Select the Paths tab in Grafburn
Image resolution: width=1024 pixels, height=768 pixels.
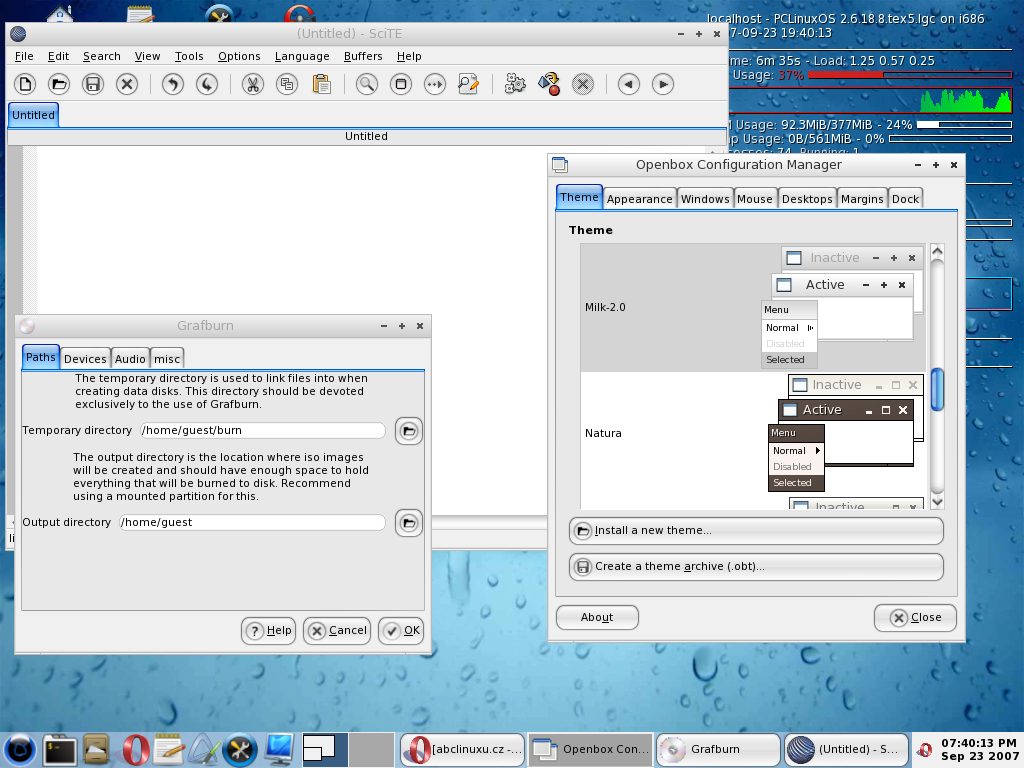[x=40, y=357]
